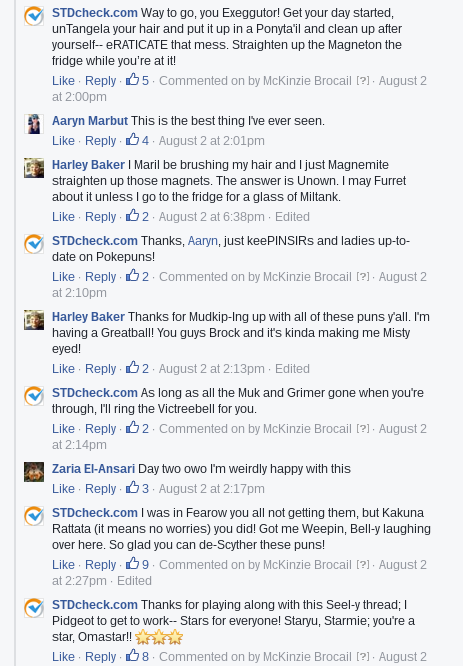Reply to Harley Baker's Maril comment
Image resolution: width=463 pixels, height=666 pixels.
(100, 217)
